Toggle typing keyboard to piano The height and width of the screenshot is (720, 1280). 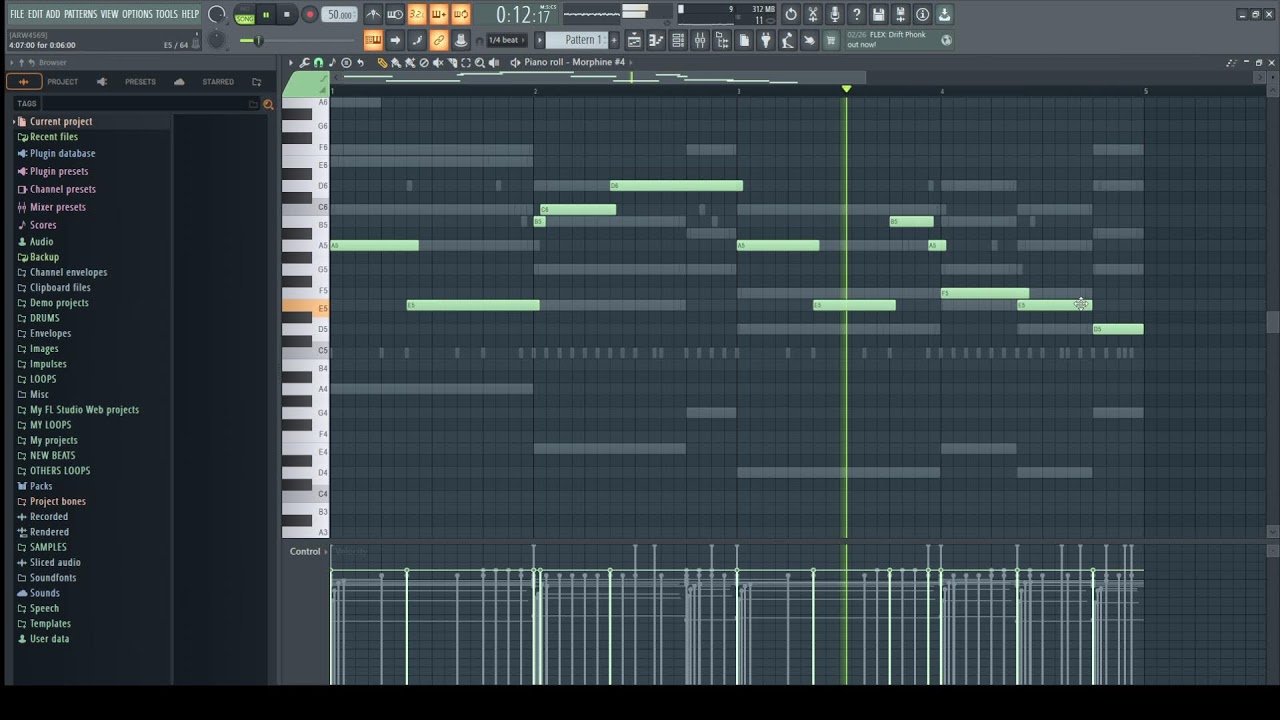pos(373,40)
